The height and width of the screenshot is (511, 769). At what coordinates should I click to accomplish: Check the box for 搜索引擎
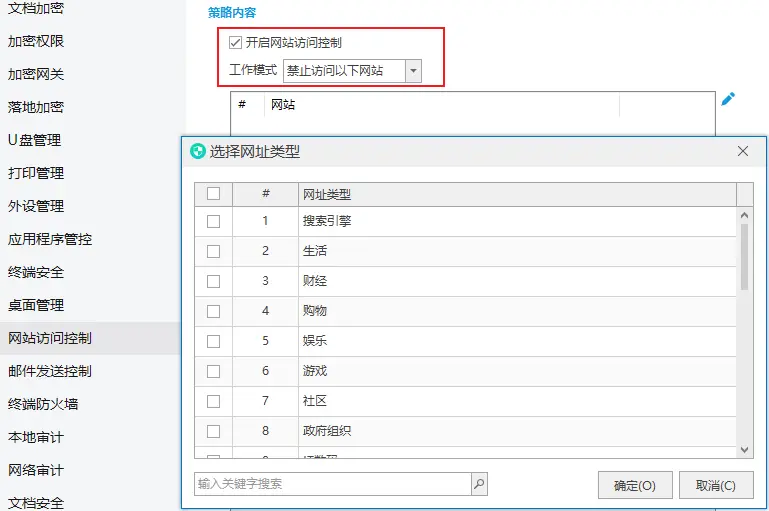pos(213,222)
